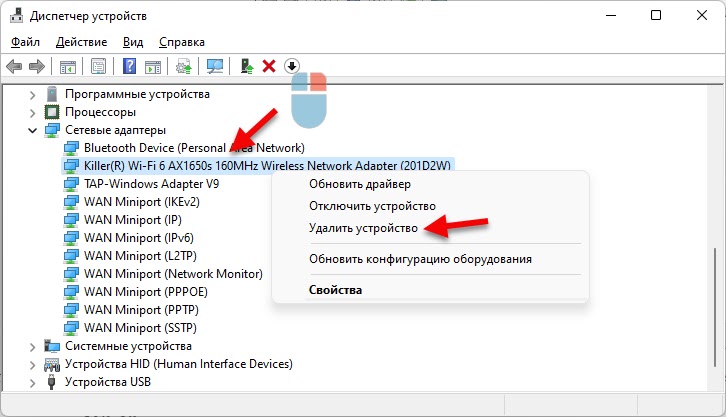Expand the Процессоры category
The width and height of the screenshot is (726, 417).
click(33, 112)
